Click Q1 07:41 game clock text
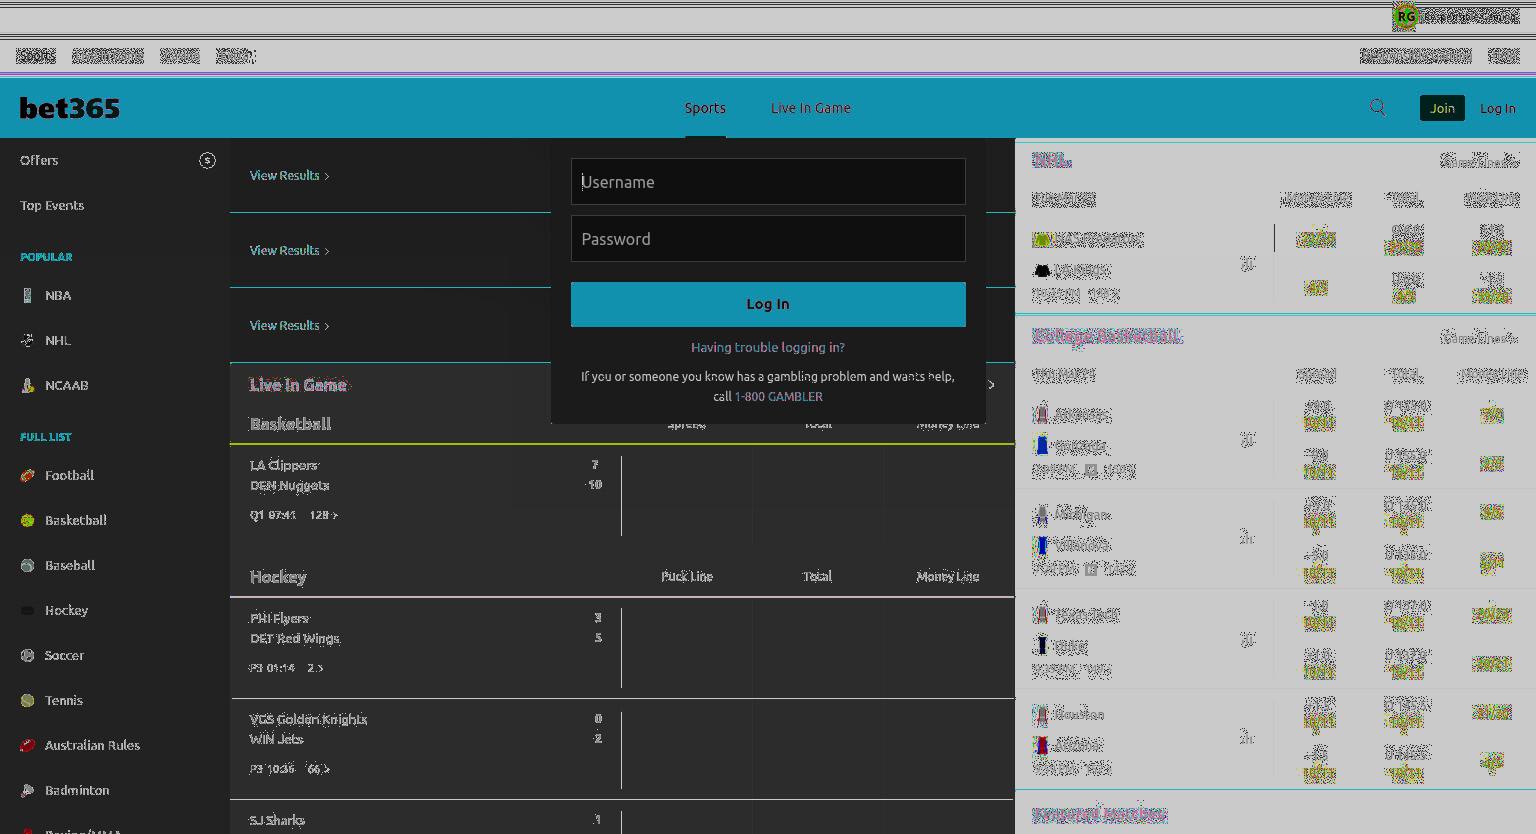Image resolution: width=1536 pixels, height=834 pixels. [x=273, y=515]
